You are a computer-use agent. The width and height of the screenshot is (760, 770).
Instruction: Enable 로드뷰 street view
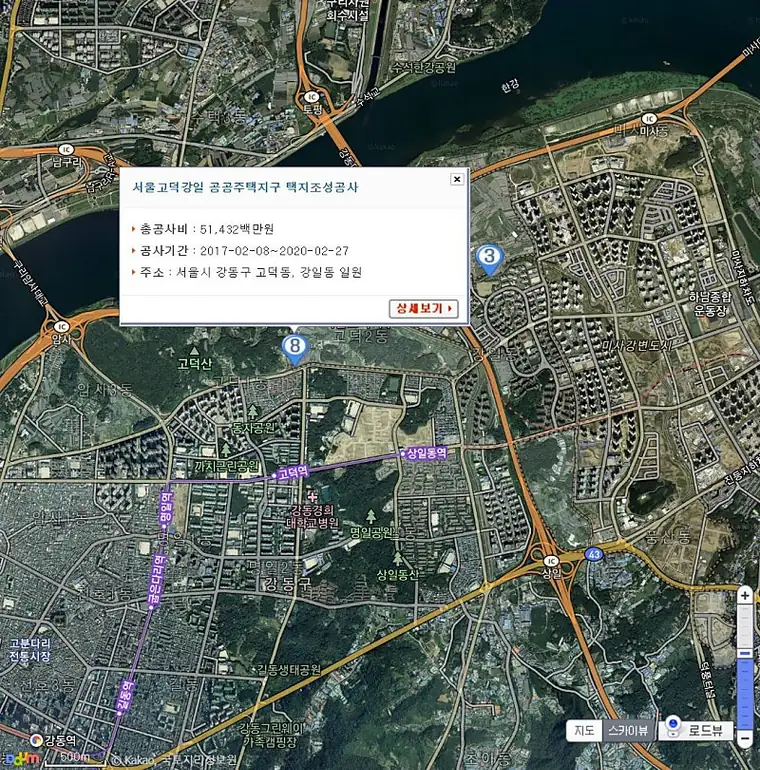click(696, 730)
